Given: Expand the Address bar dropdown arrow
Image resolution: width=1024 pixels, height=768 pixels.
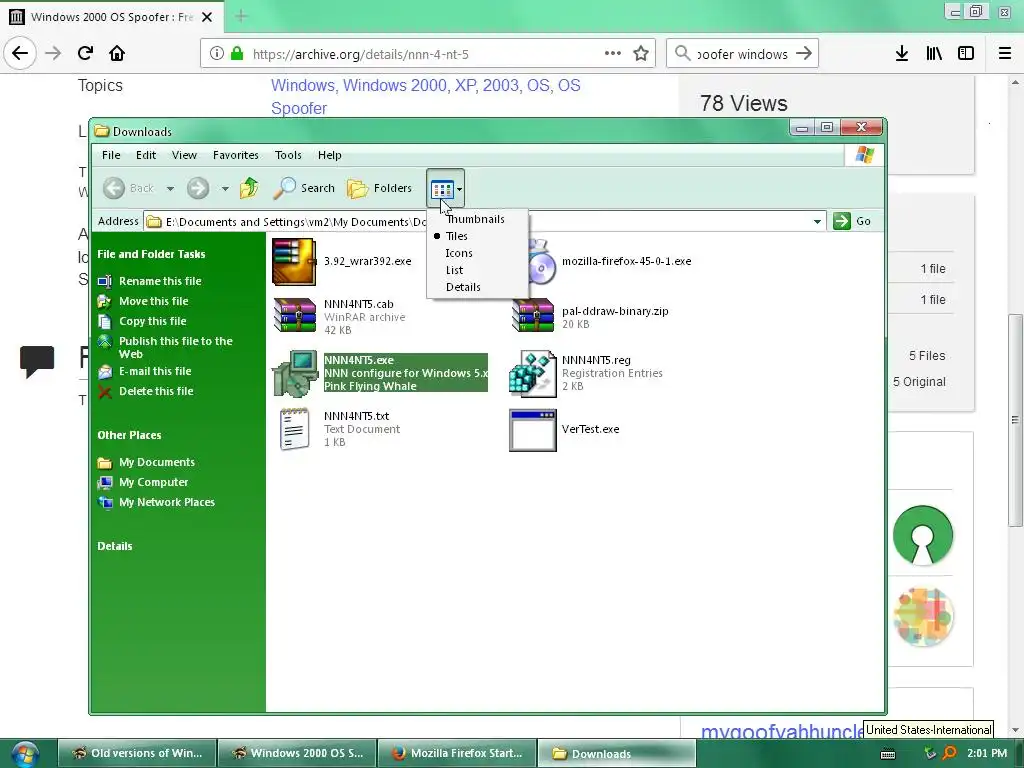Looking at the screenshot, I should pyautogui.click(x=817, y=221).
